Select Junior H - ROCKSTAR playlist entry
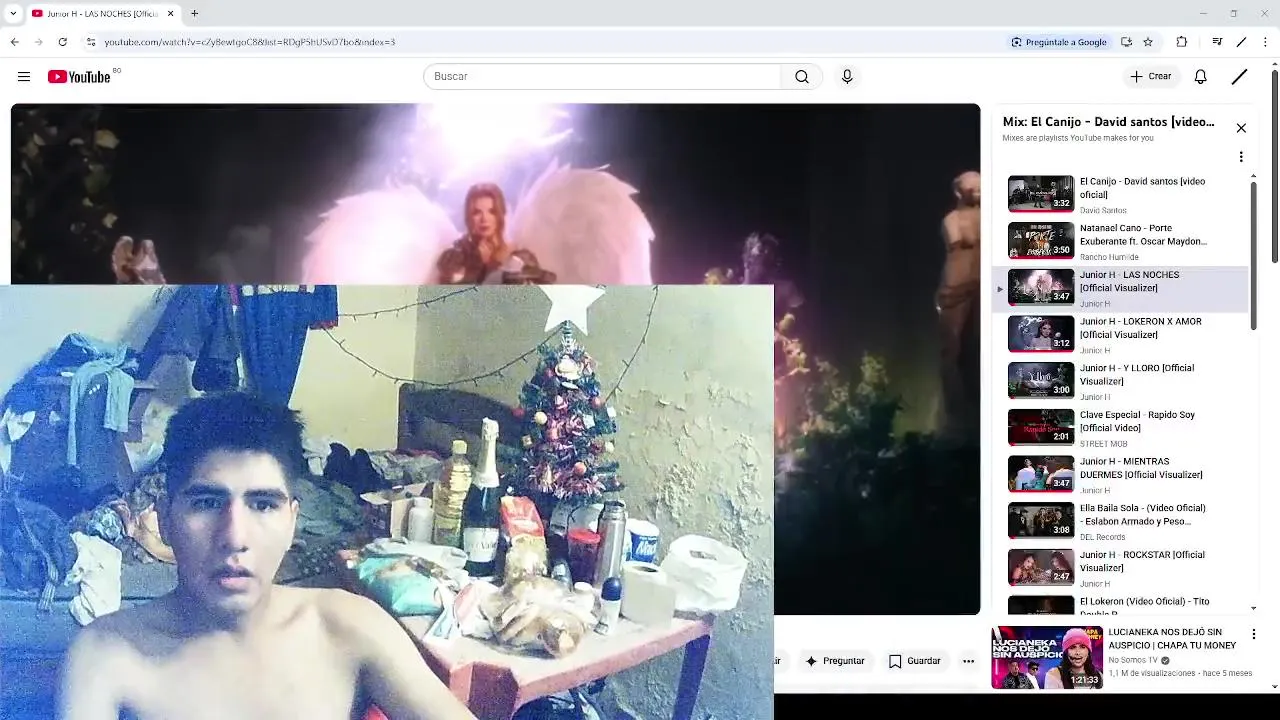This screenshot has width=1280, height=720. [1120, 568]
